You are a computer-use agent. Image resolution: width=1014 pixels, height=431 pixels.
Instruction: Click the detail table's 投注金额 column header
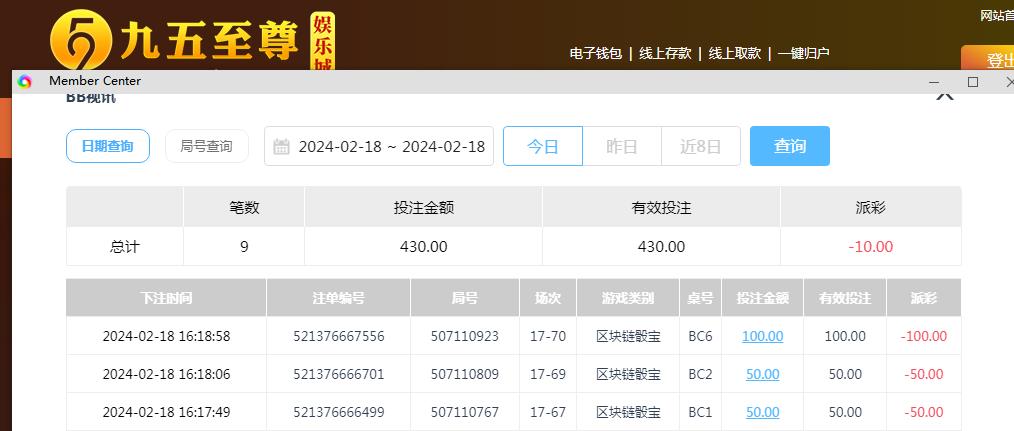tap(762, 298)
